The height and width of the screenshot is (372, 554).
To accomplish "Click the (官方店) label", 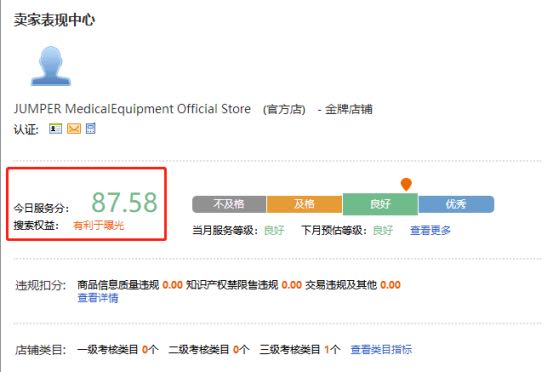I will coord(284,109).
